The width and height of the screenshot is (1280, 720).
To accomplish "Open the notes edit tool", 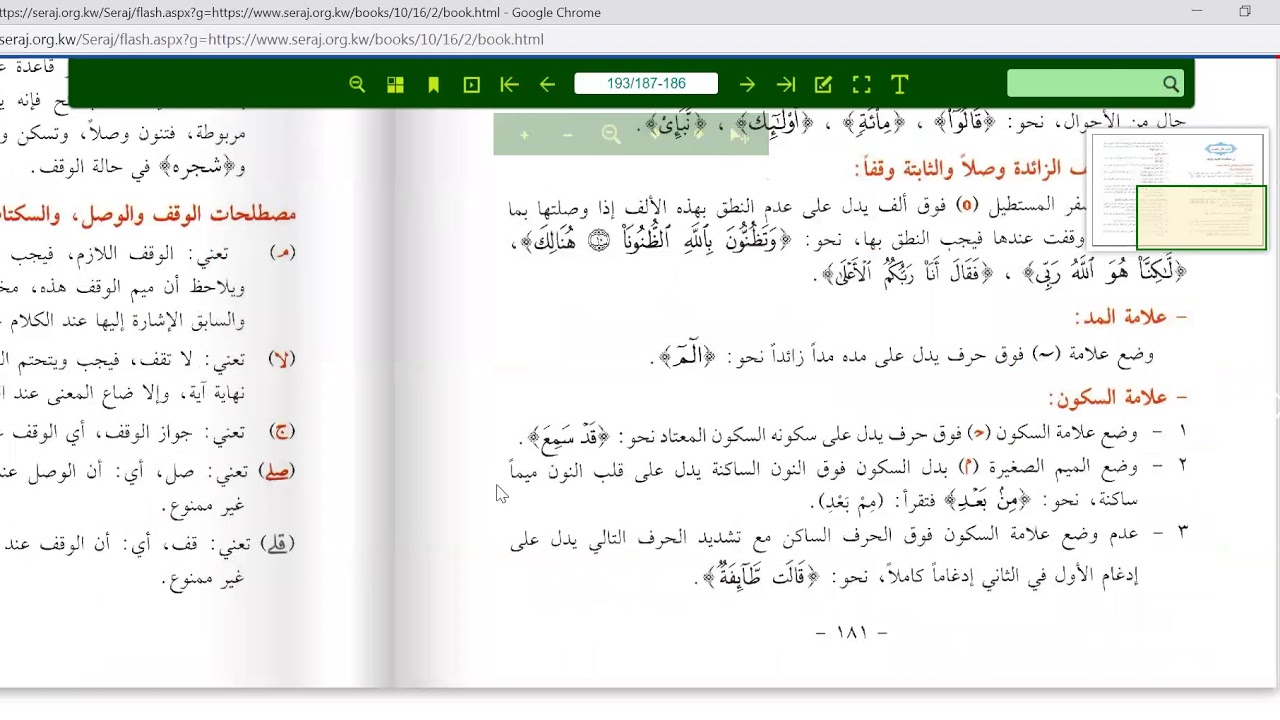I will 823,85.
